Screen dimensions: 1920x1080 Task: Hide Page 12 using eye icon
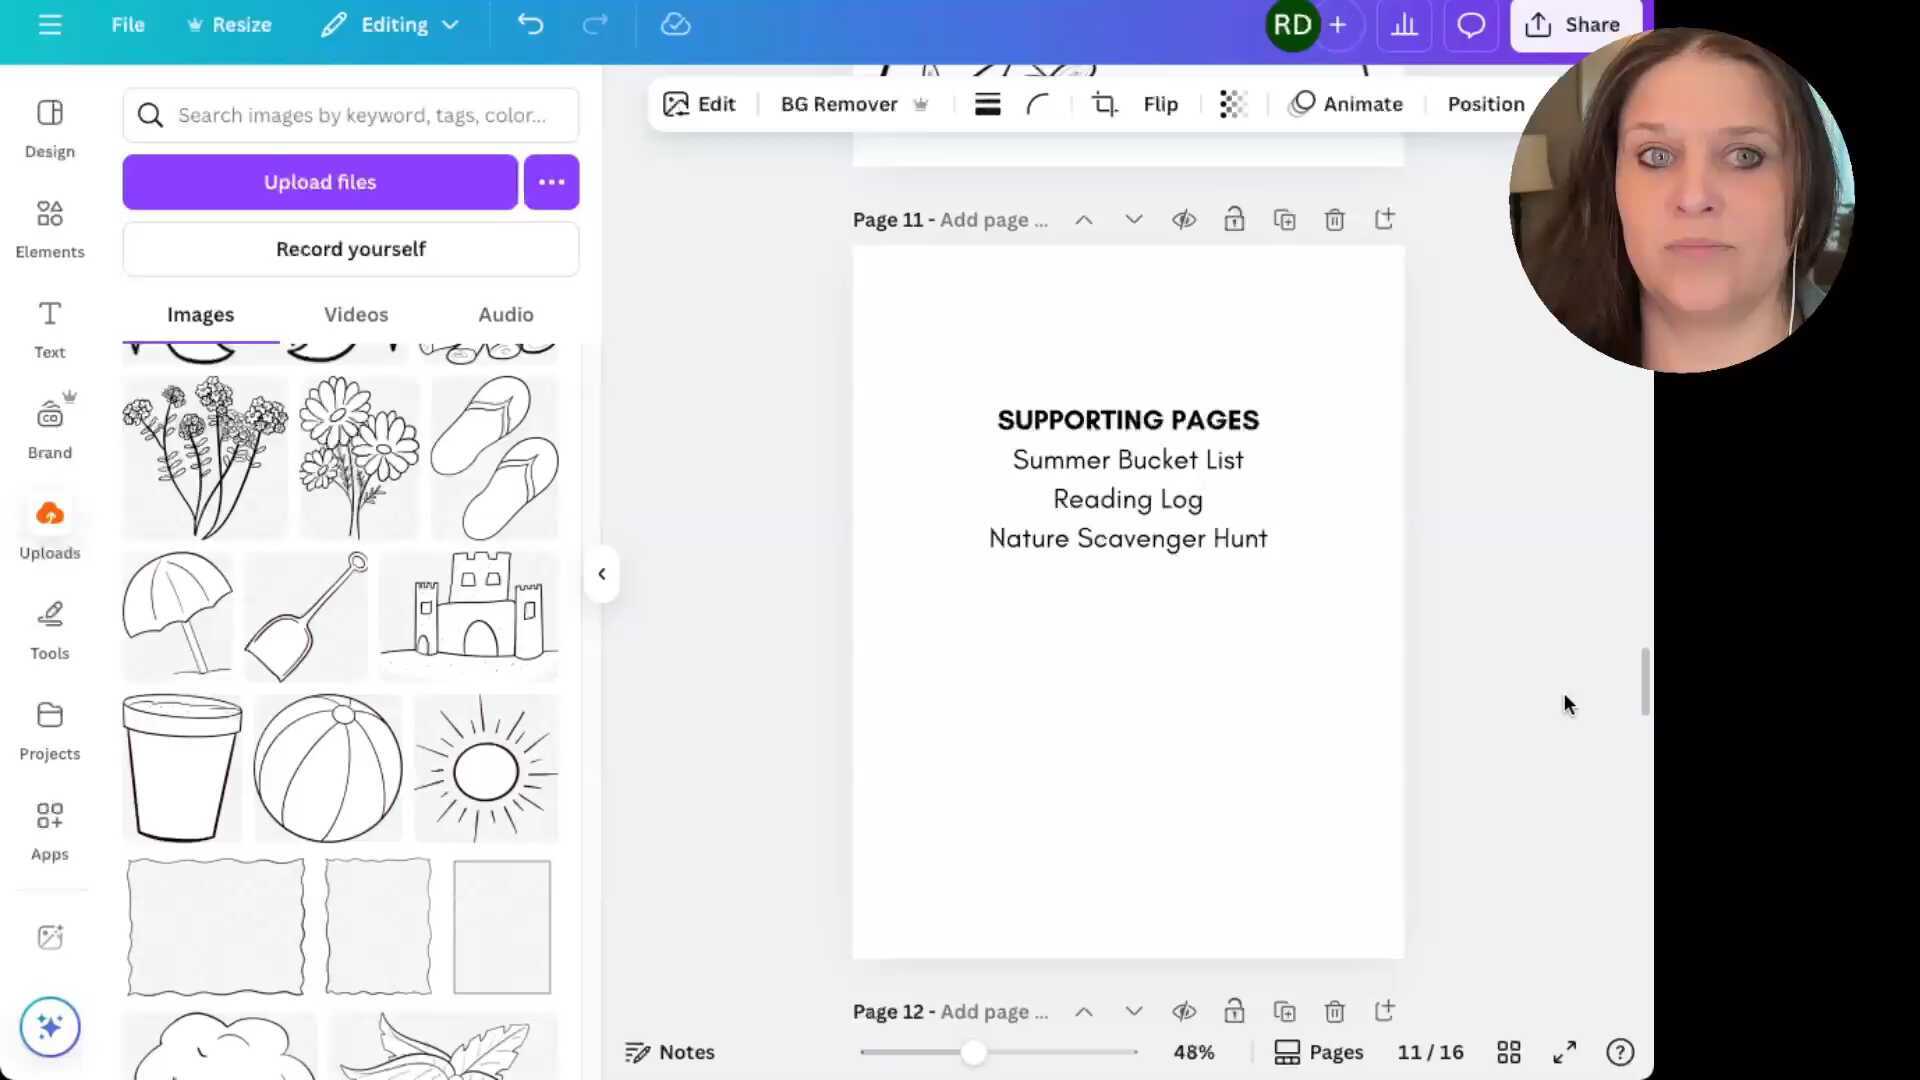point(1184,1012)
